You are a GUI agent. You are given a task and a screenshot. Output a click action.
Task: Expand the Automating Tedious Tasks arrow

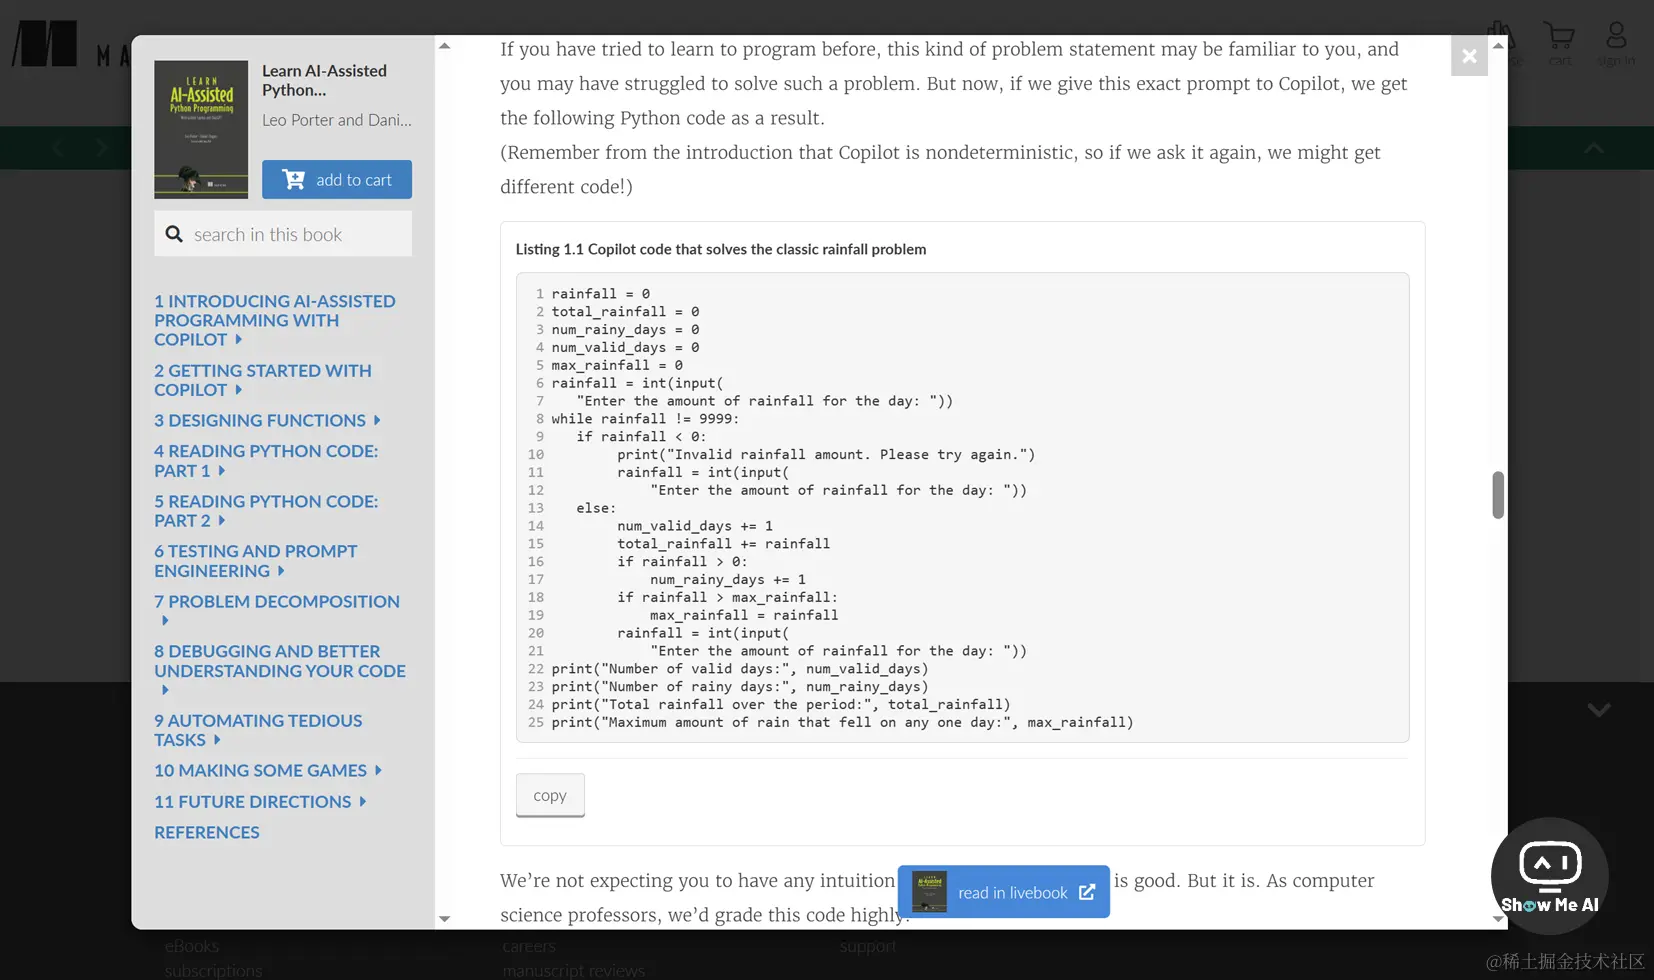point(217,740)
